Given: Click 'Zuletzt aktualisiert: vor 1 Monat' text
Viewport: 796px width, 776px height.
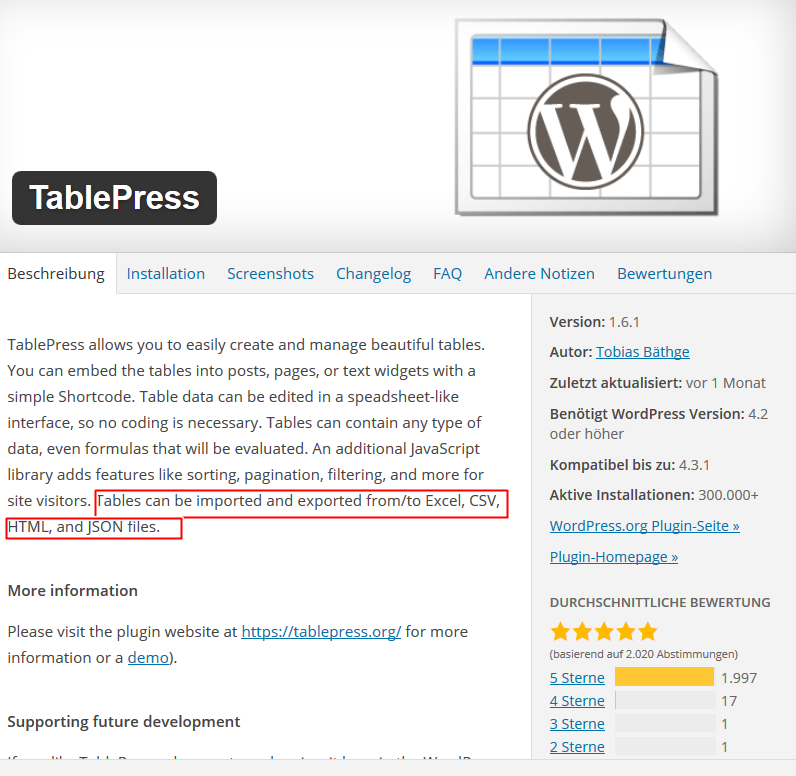Looking at the screenshot, I should [x=657, y=383].
